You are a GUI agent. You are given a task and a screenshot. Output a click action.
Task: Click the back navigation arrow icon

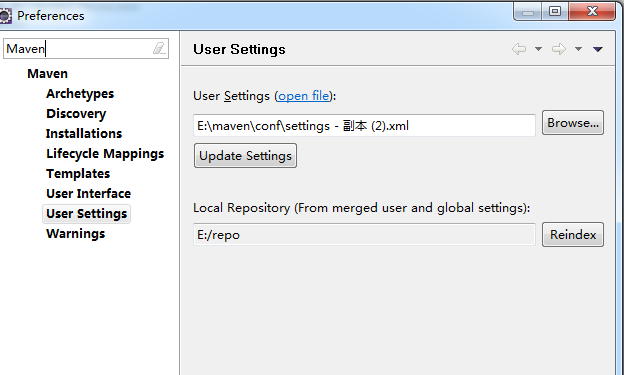pyautogui.click(x=519, y=49)
